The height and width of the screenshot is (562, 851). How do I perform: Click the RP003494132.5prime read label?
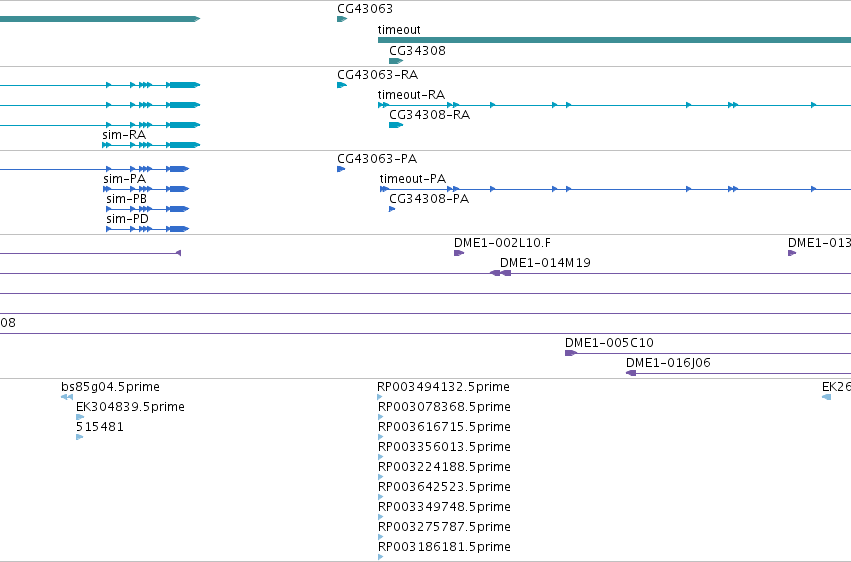[443, 387]
